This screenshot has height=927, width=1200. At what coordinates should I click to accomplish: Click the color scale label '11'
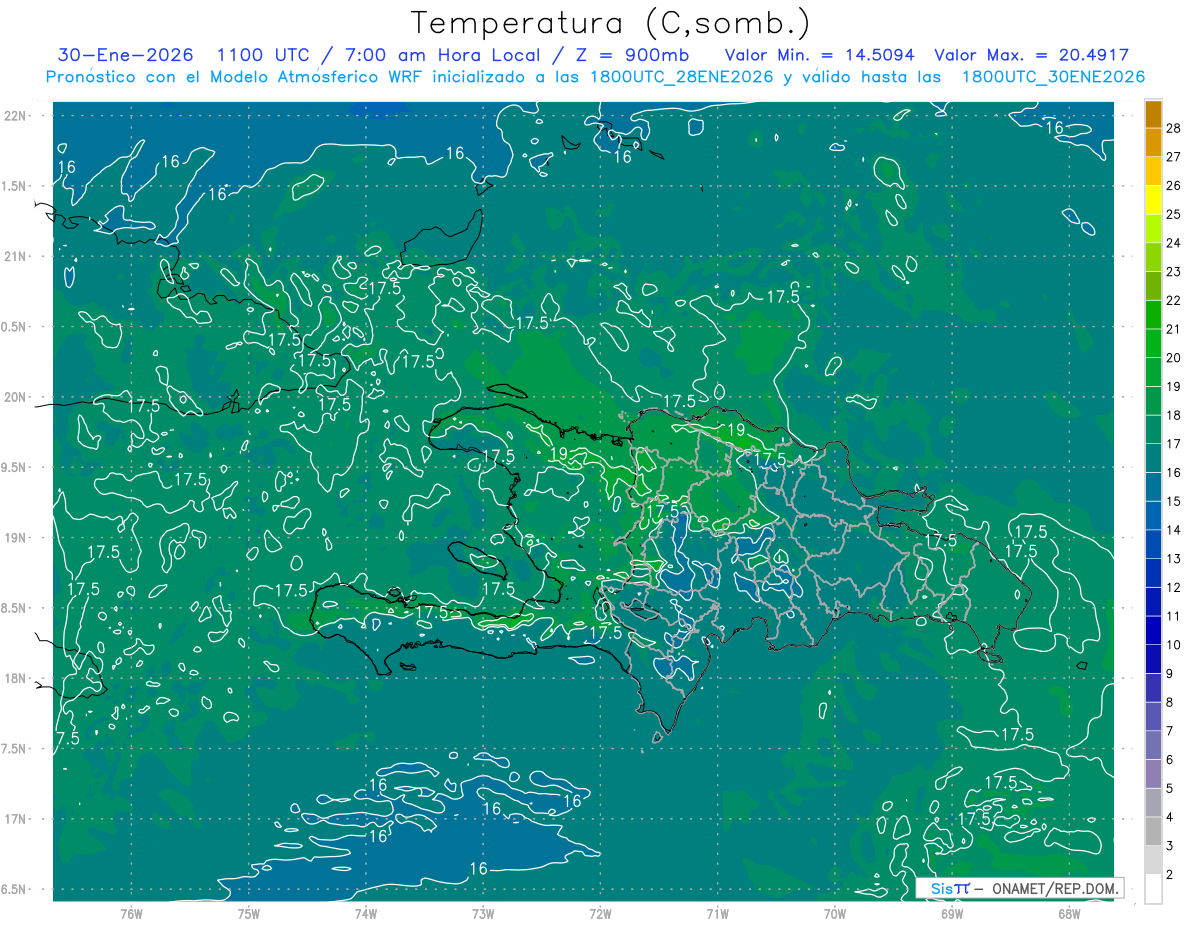(1173, 616)
